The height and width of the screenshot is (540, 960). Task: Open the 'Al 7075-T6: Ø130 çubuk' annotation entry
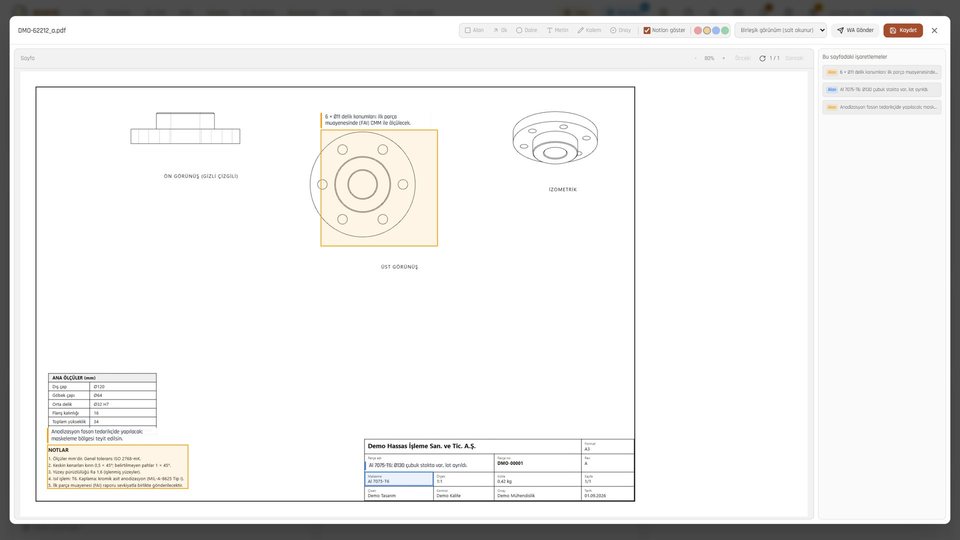882,89
